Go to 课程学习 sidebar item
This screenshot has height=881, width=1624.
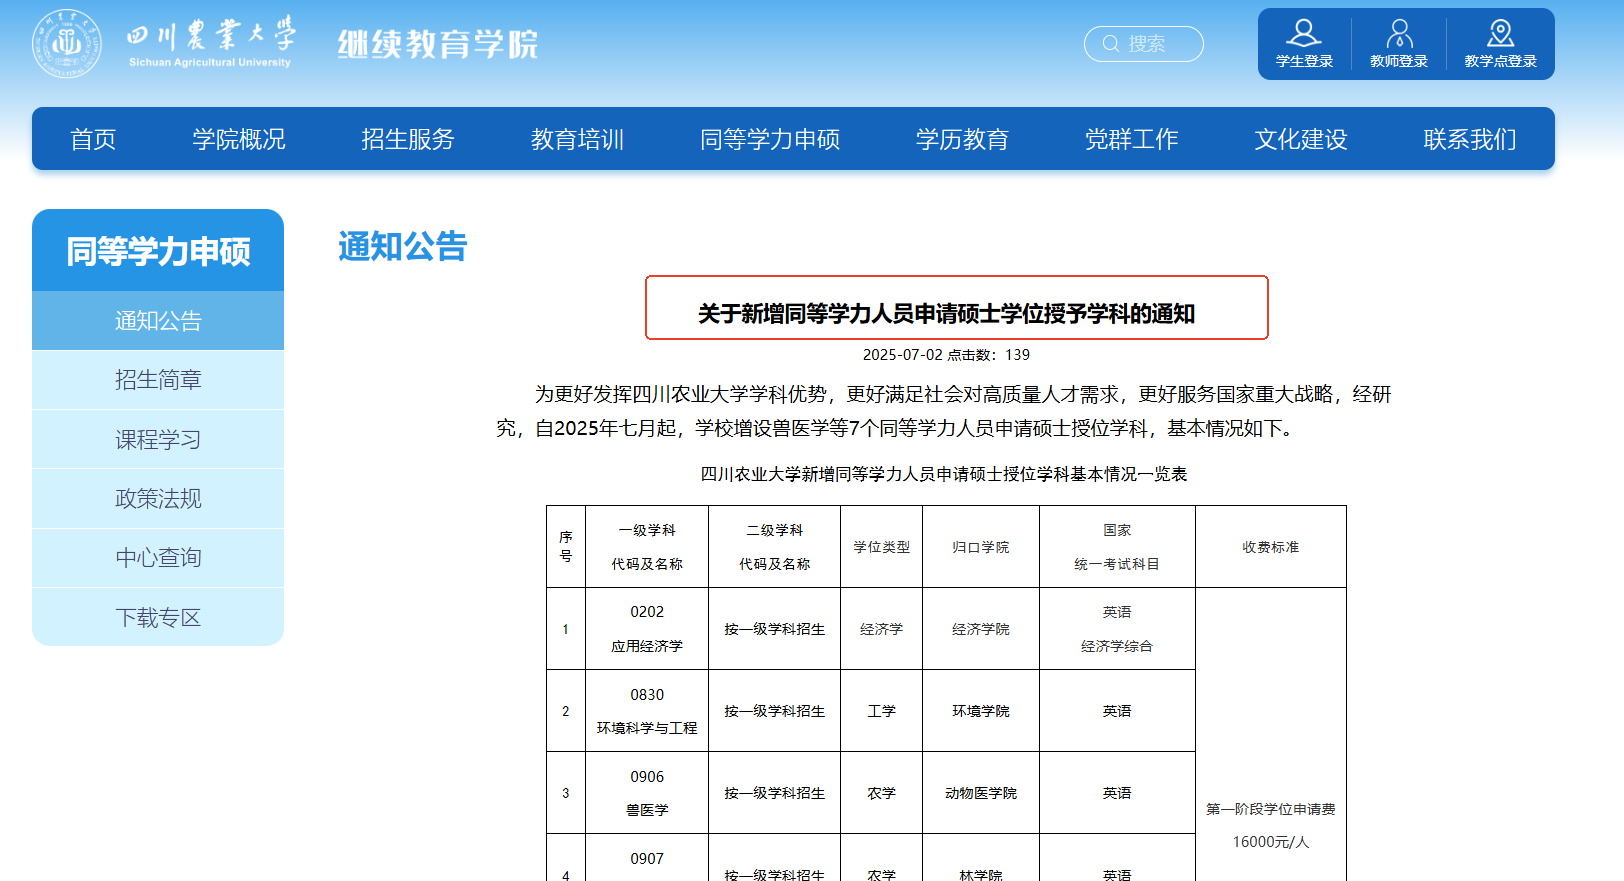[158, 440]
